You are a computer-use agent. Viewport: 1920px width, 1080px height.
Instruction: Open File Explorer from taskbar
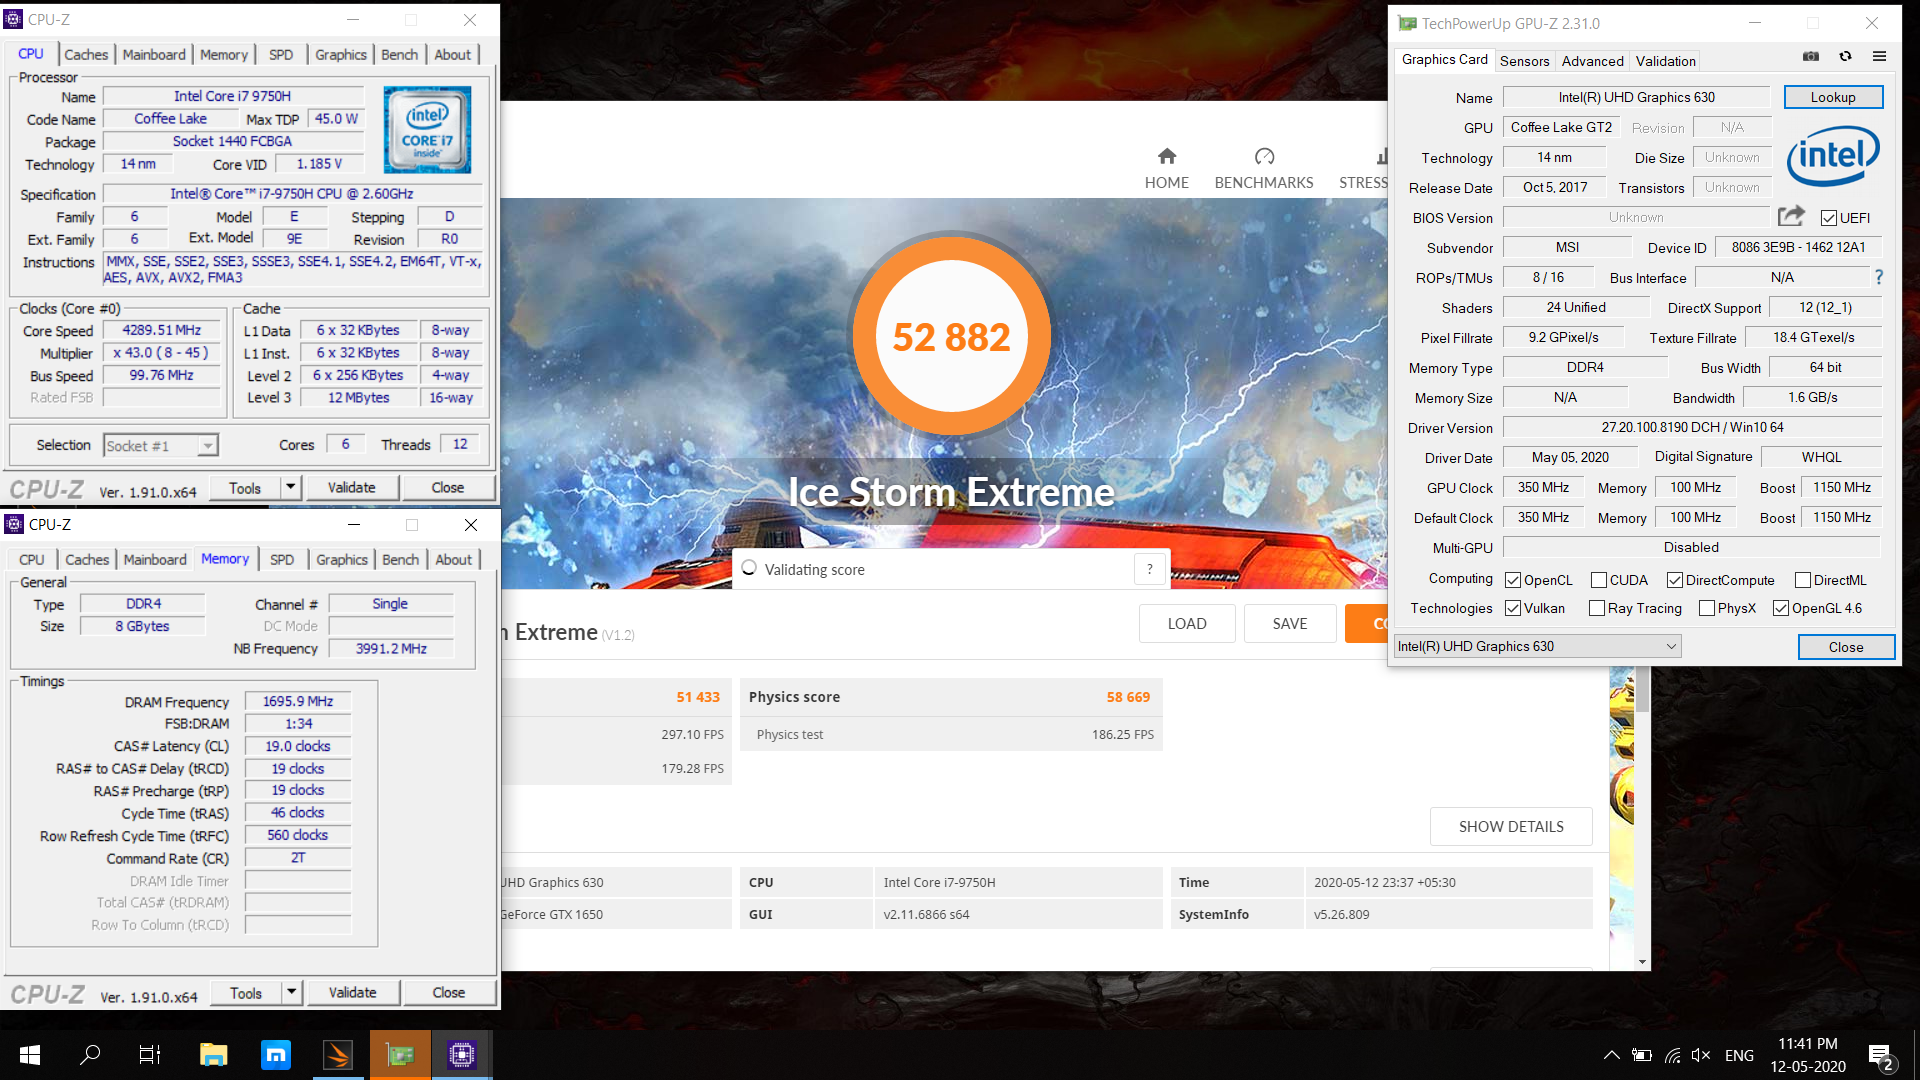coord(213,1055)
